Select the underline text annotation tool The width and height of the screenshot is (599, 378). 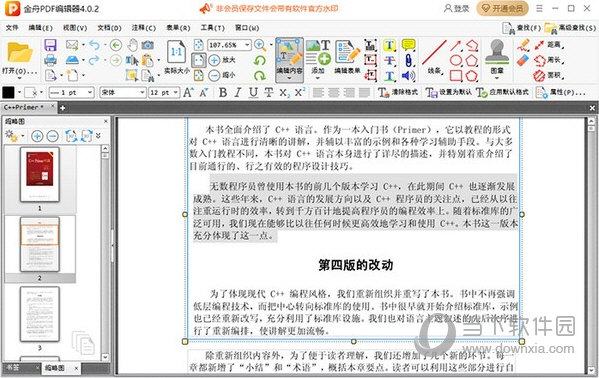[389, 75]
